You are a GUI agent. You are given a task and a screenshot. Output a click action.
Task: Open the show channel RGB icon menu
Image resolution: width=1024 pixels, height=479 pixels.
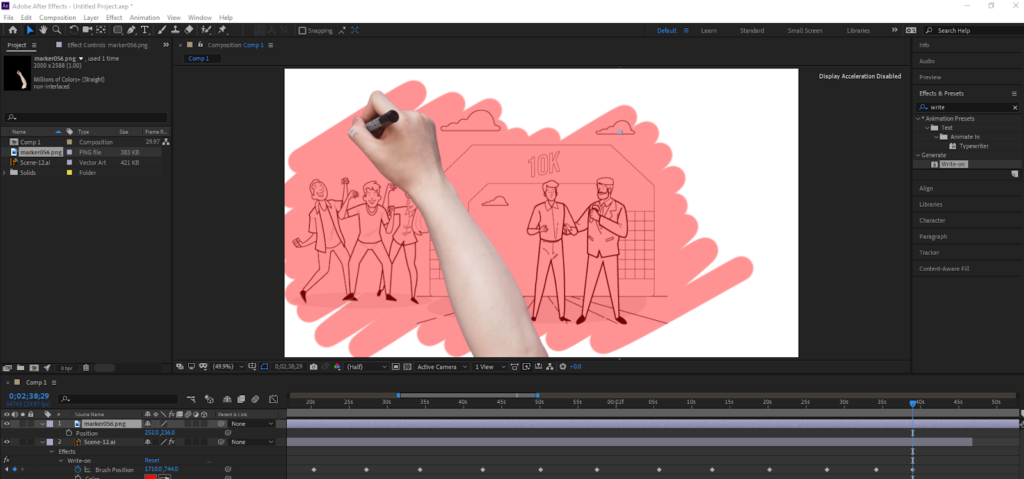337,367
